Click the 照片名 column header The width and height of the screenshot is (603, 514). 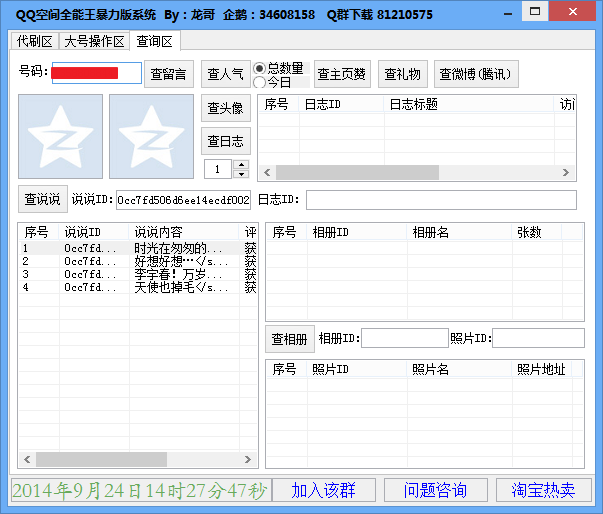(459, 369)
